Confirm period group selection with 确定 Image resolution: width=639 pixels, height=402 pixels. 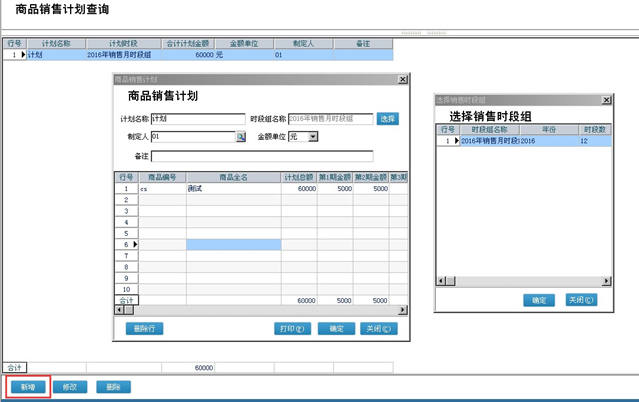pos(539,300)
